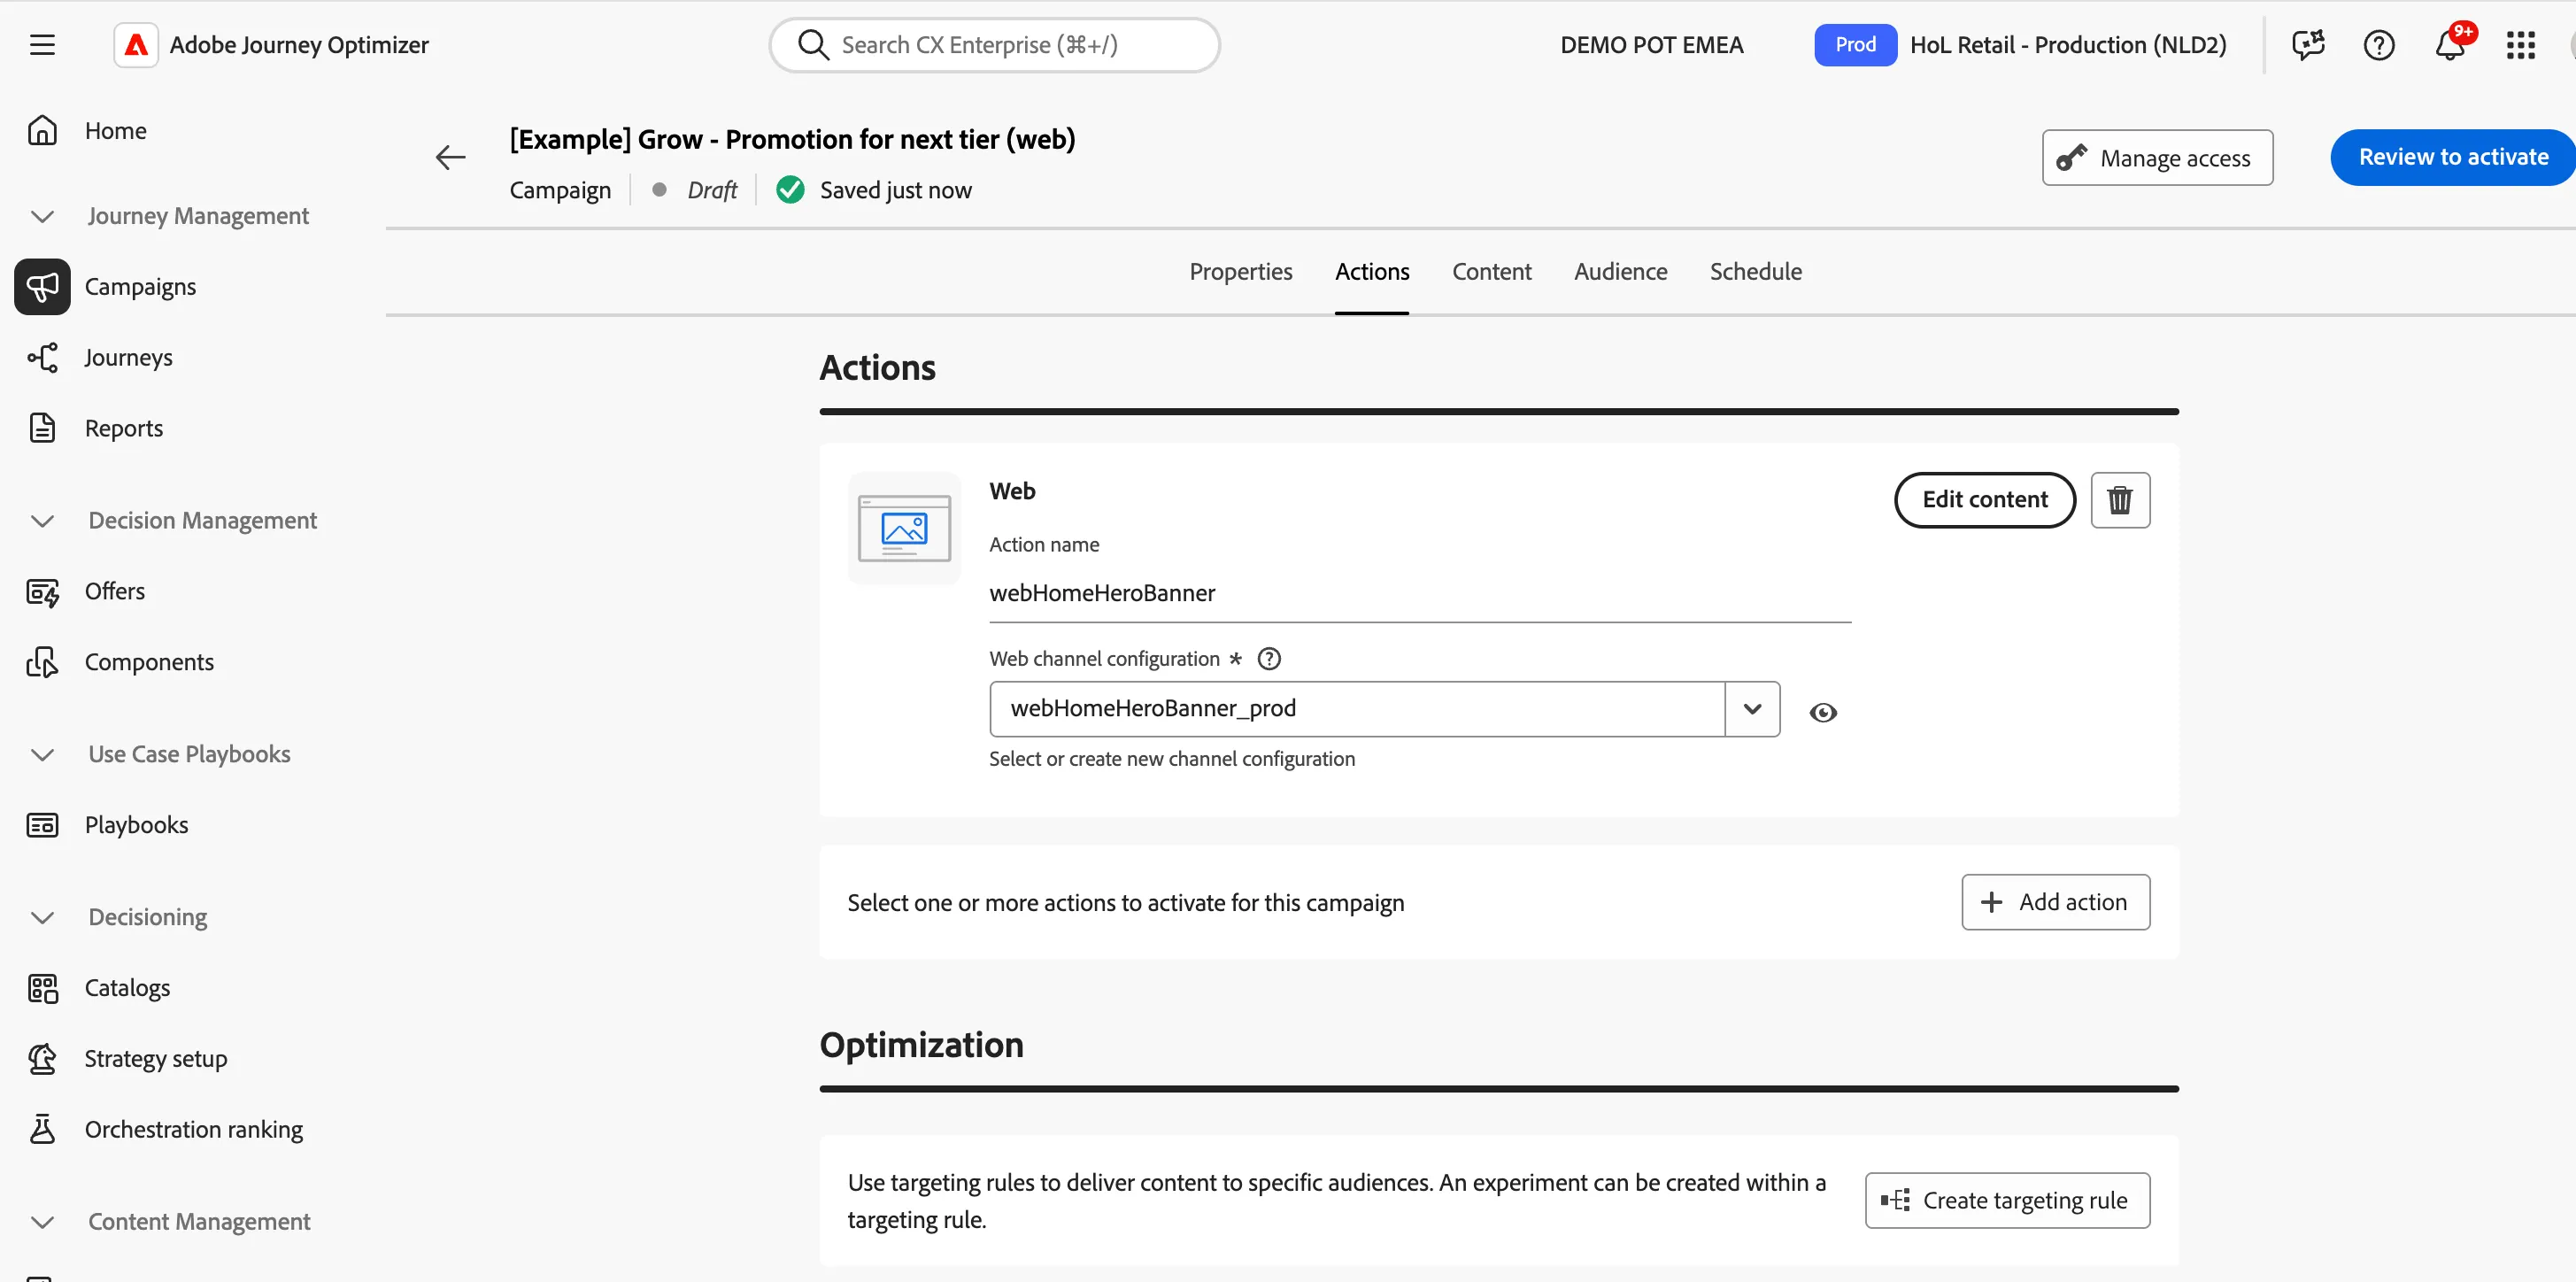
Task: Open the Home sidebar item
Action: [115, 131]
